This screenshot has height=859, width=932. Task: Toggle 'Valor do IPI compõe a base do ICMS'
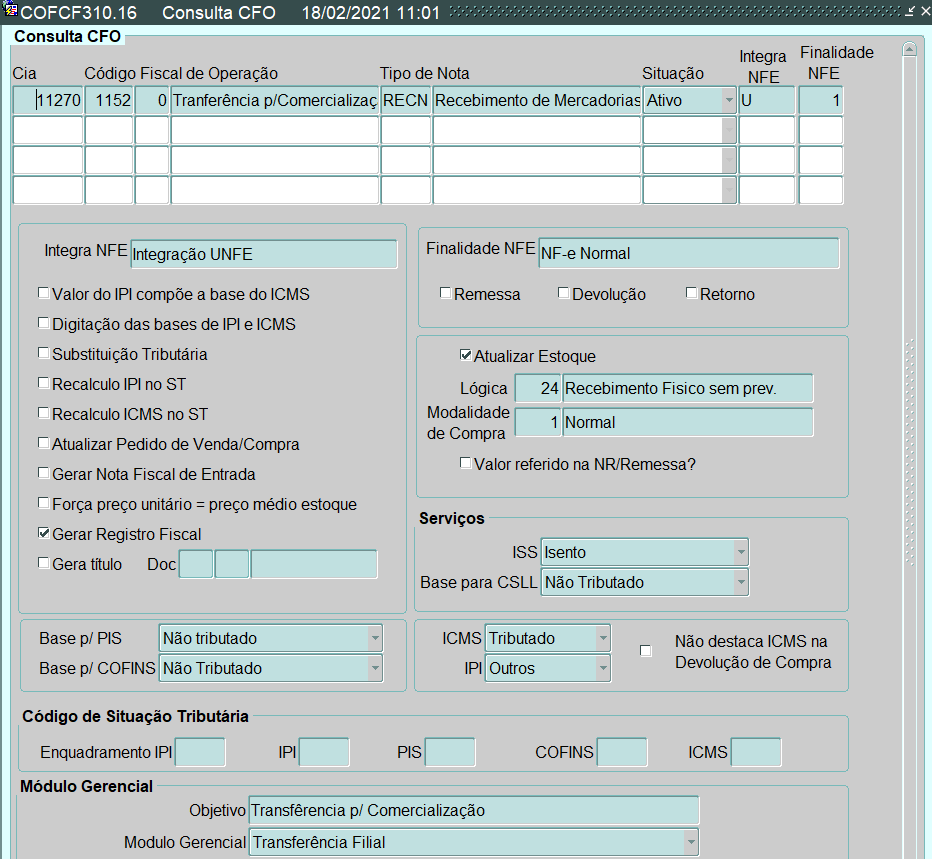pyautogui.click(x=43, y=293)
